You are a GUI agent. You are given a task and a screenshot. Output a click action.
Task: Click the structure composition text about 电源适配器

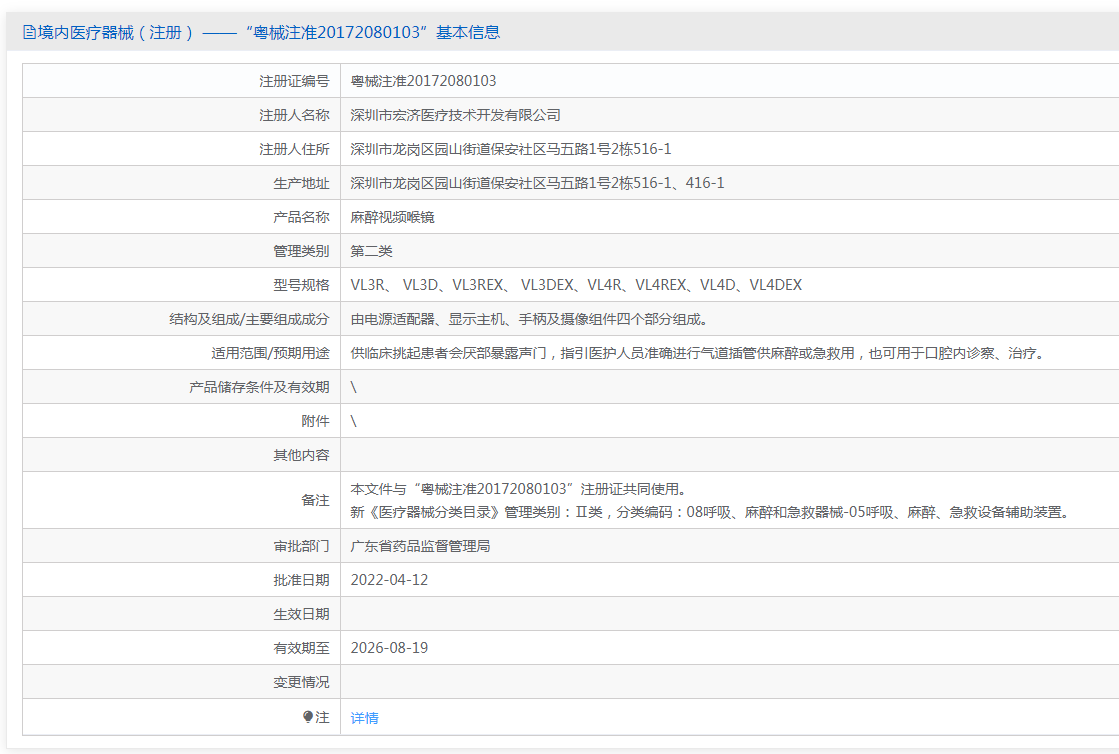tap(528, 319)
